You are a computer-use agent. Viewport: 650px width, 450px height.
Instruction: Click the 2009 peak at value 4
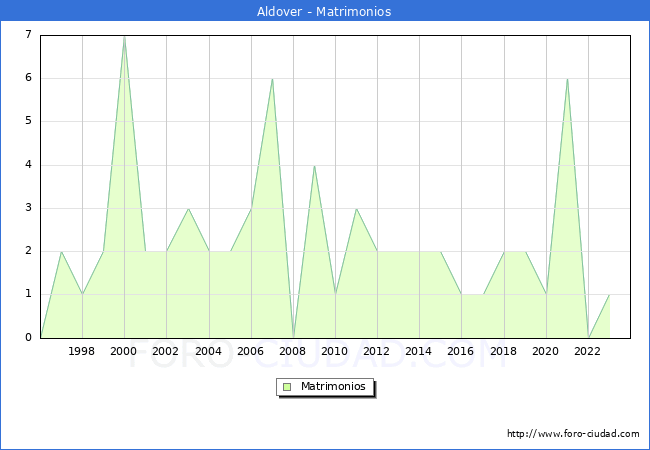[x=314, y=166]
